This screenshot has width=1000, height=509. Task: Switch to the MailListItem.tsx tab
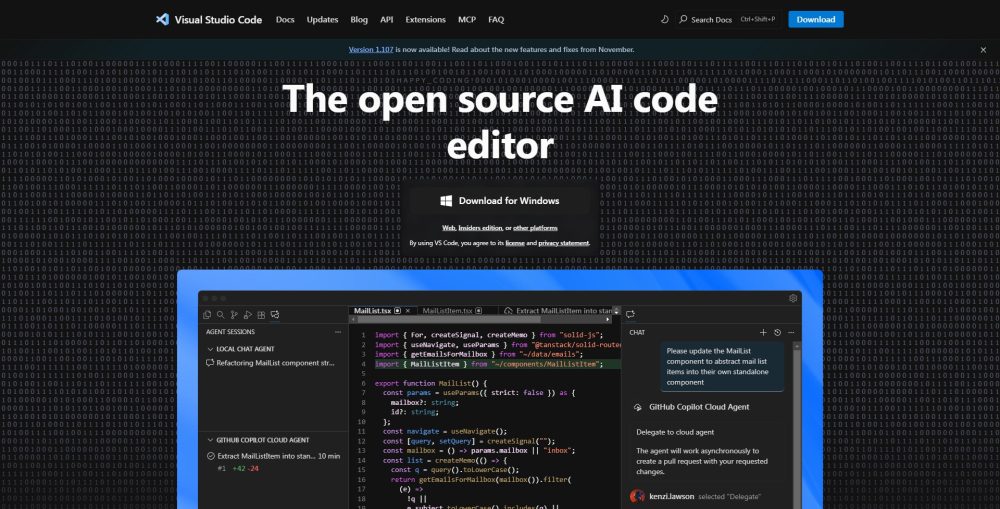[x=446, y=311]
